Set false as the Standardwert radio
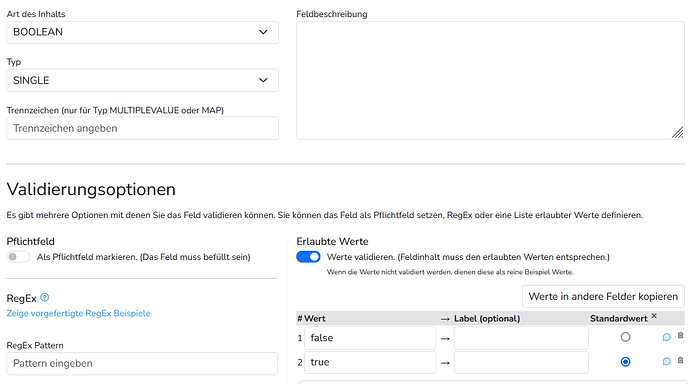 click(x=625, y=337)
